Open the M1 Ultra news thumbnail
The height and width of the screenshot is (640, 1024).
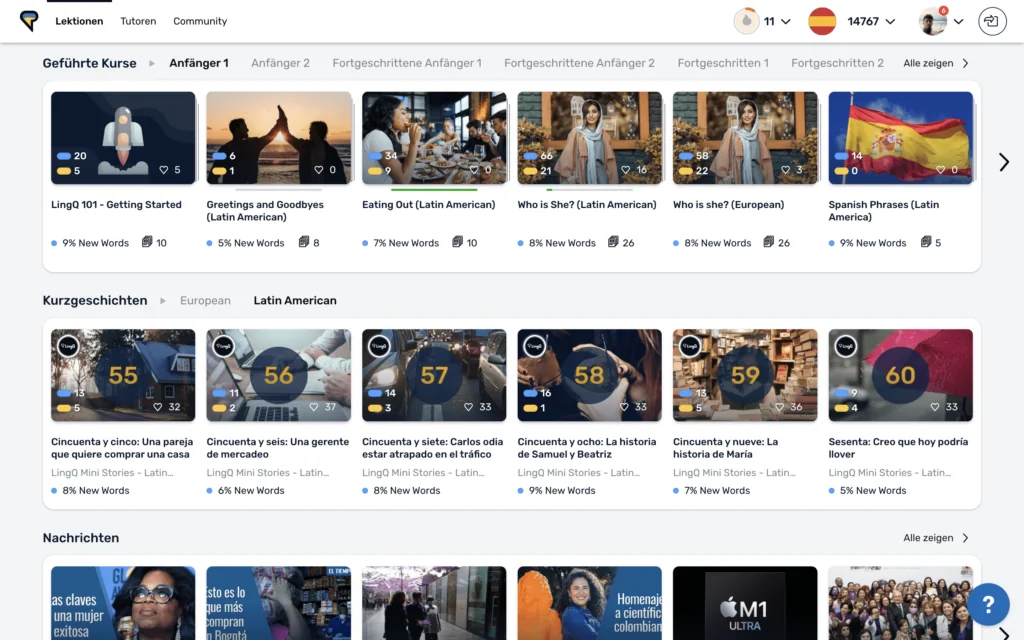(x=745, y=603)
